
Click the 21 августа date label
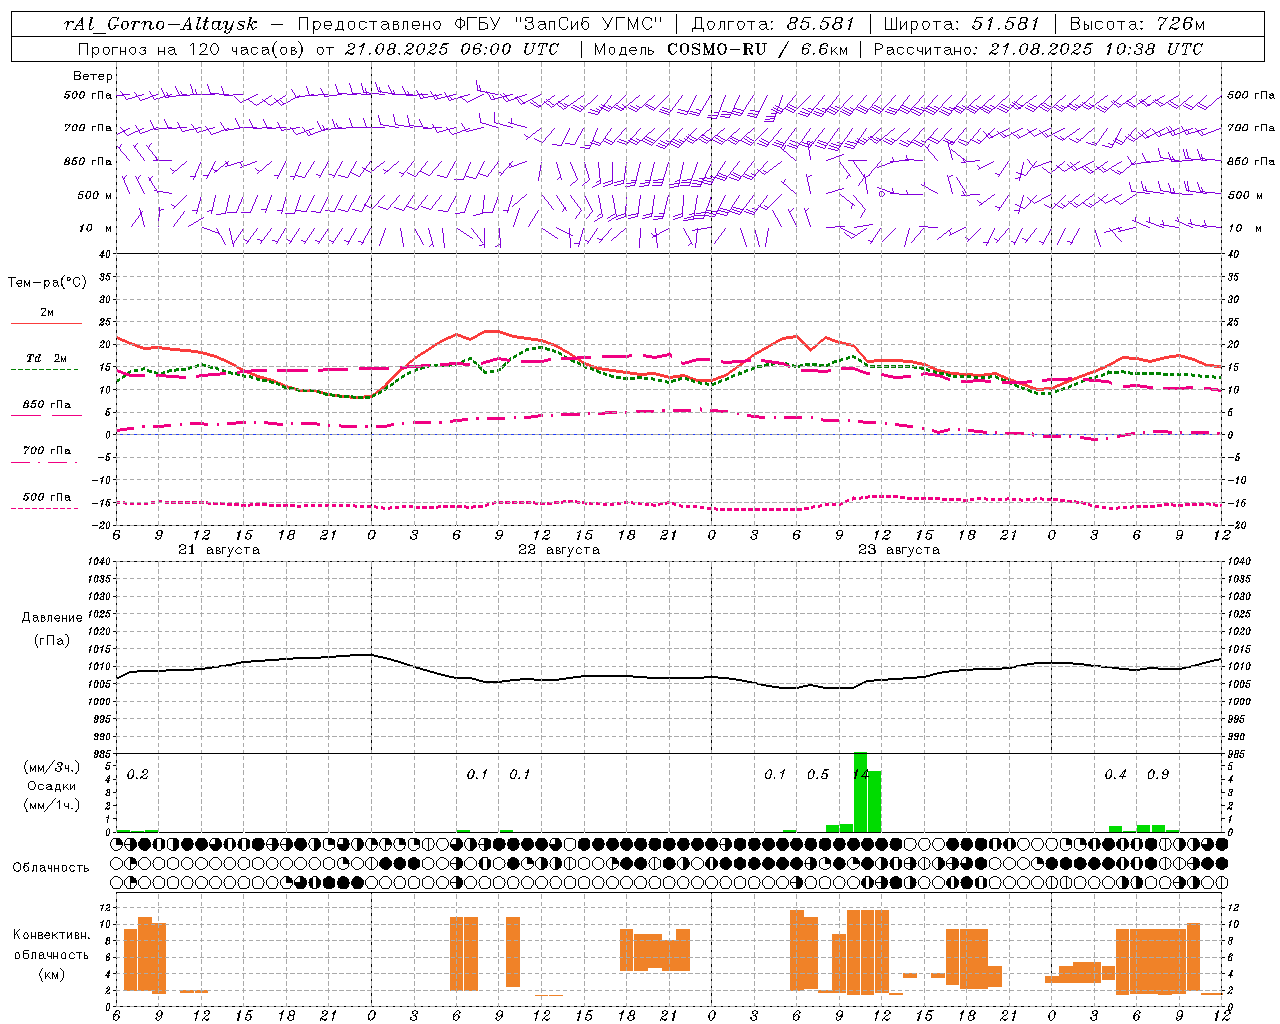(219, 550)
